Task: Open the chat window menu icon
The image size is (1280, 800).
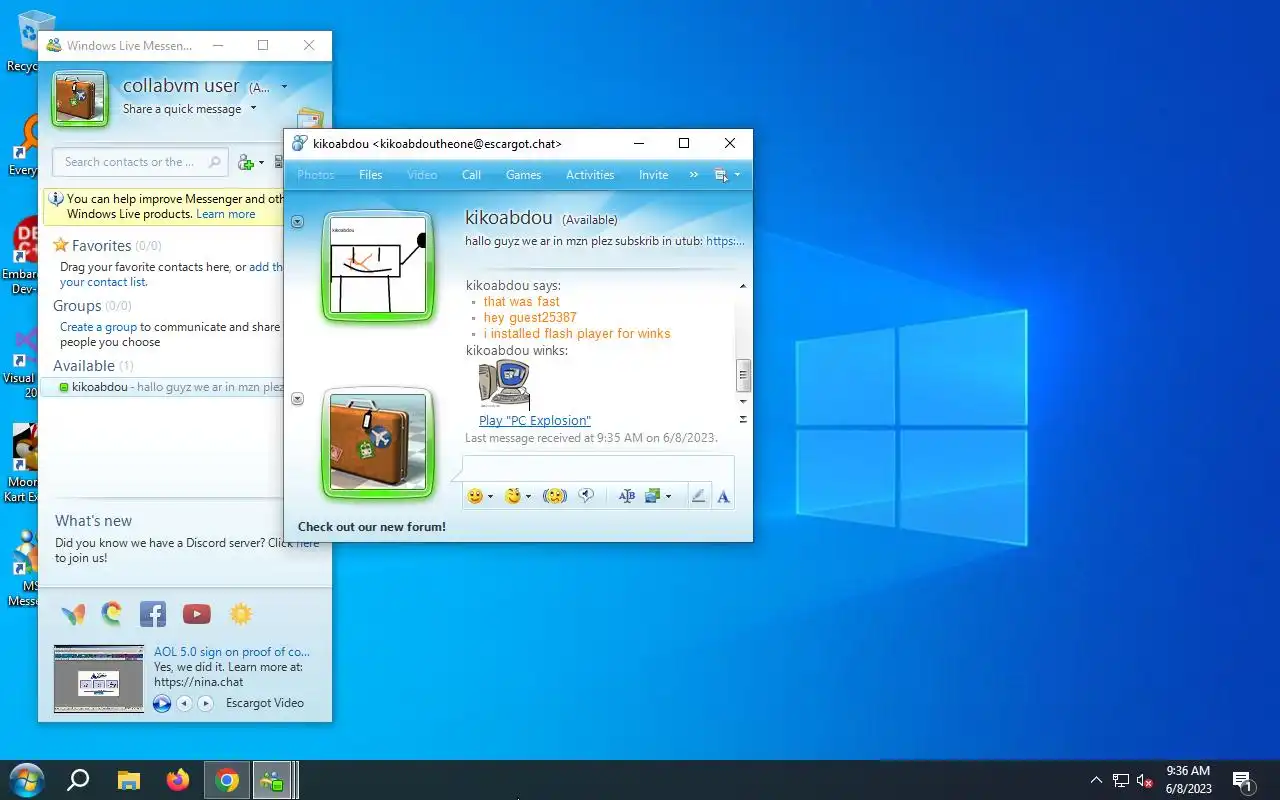Action: (x=721, y=175)
